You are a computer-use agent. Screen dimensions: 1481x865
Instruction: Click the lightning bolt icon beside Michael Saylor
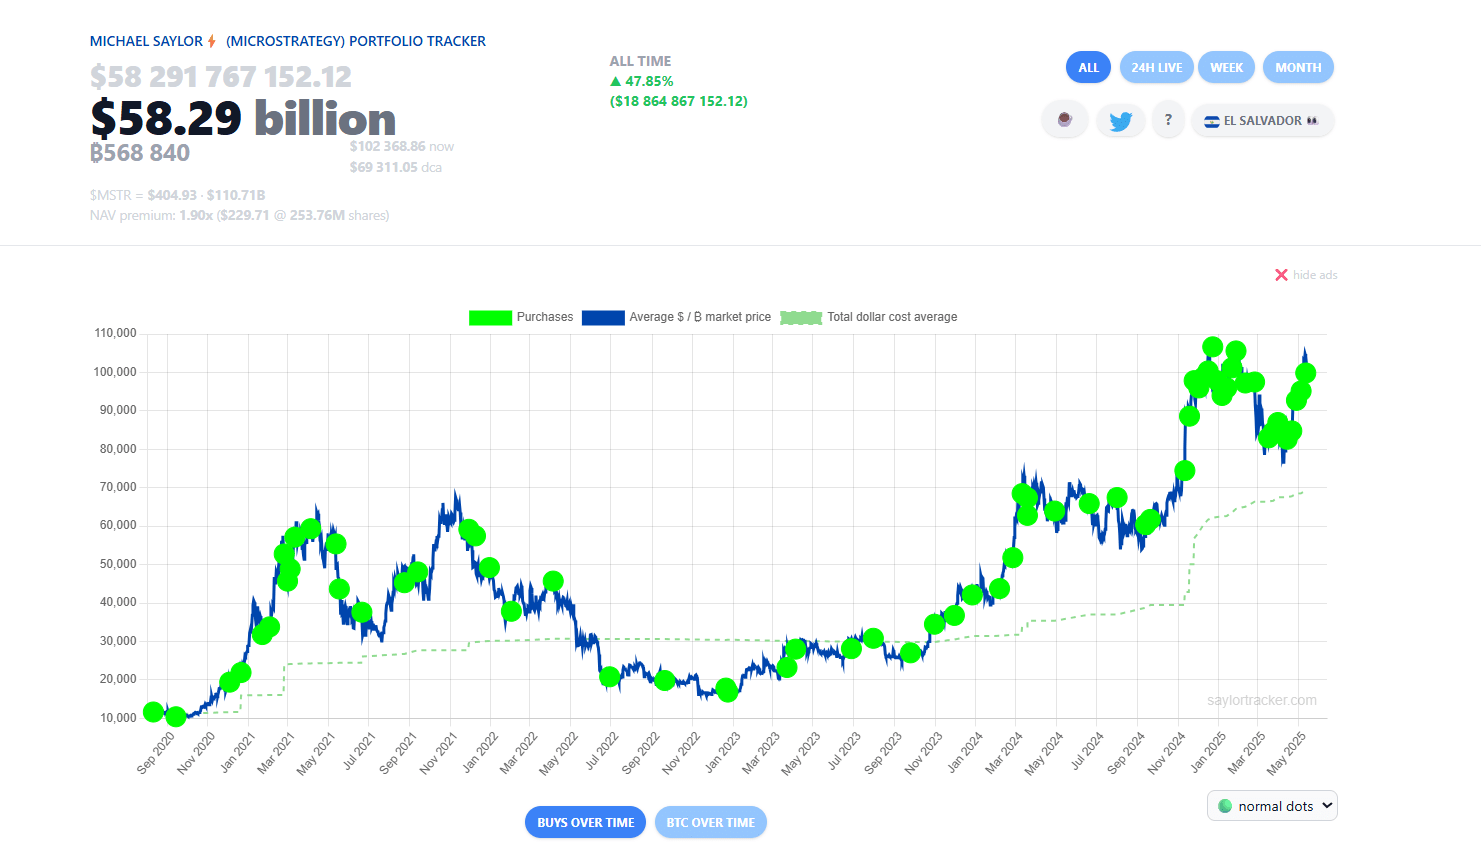coord(212,41)
